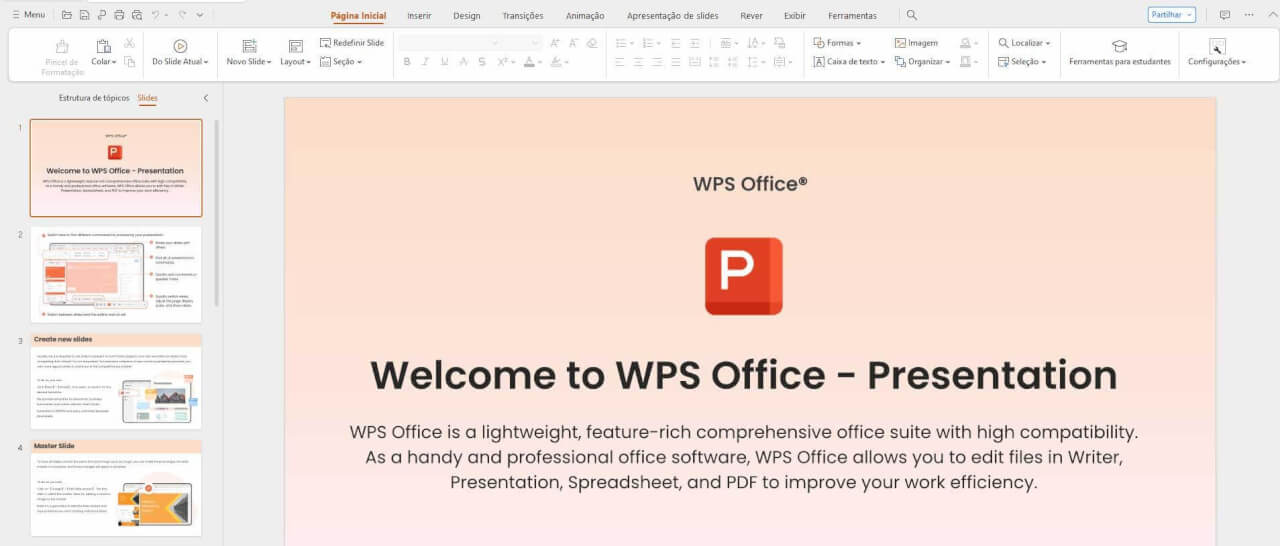This screenshot has width=1280, height=546.
Task: Toggle Italic formatting
Action: [426, 62]
